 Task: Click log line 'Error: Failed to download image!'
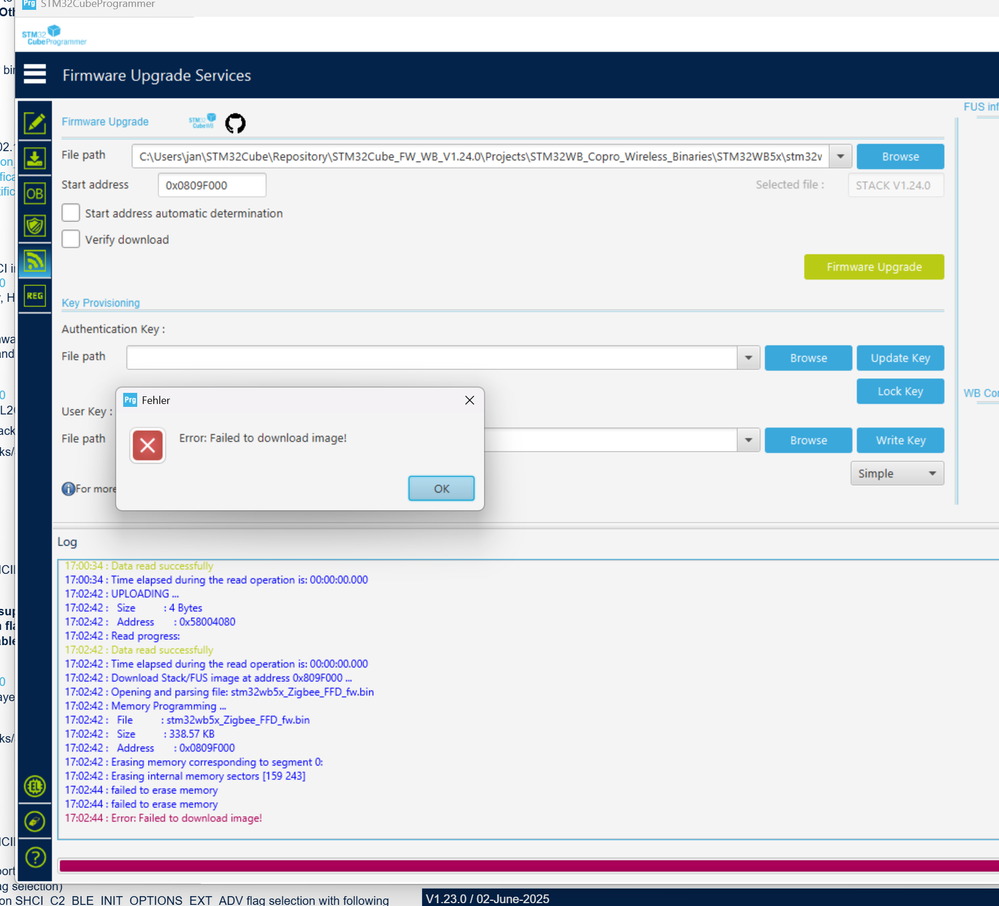163,818
